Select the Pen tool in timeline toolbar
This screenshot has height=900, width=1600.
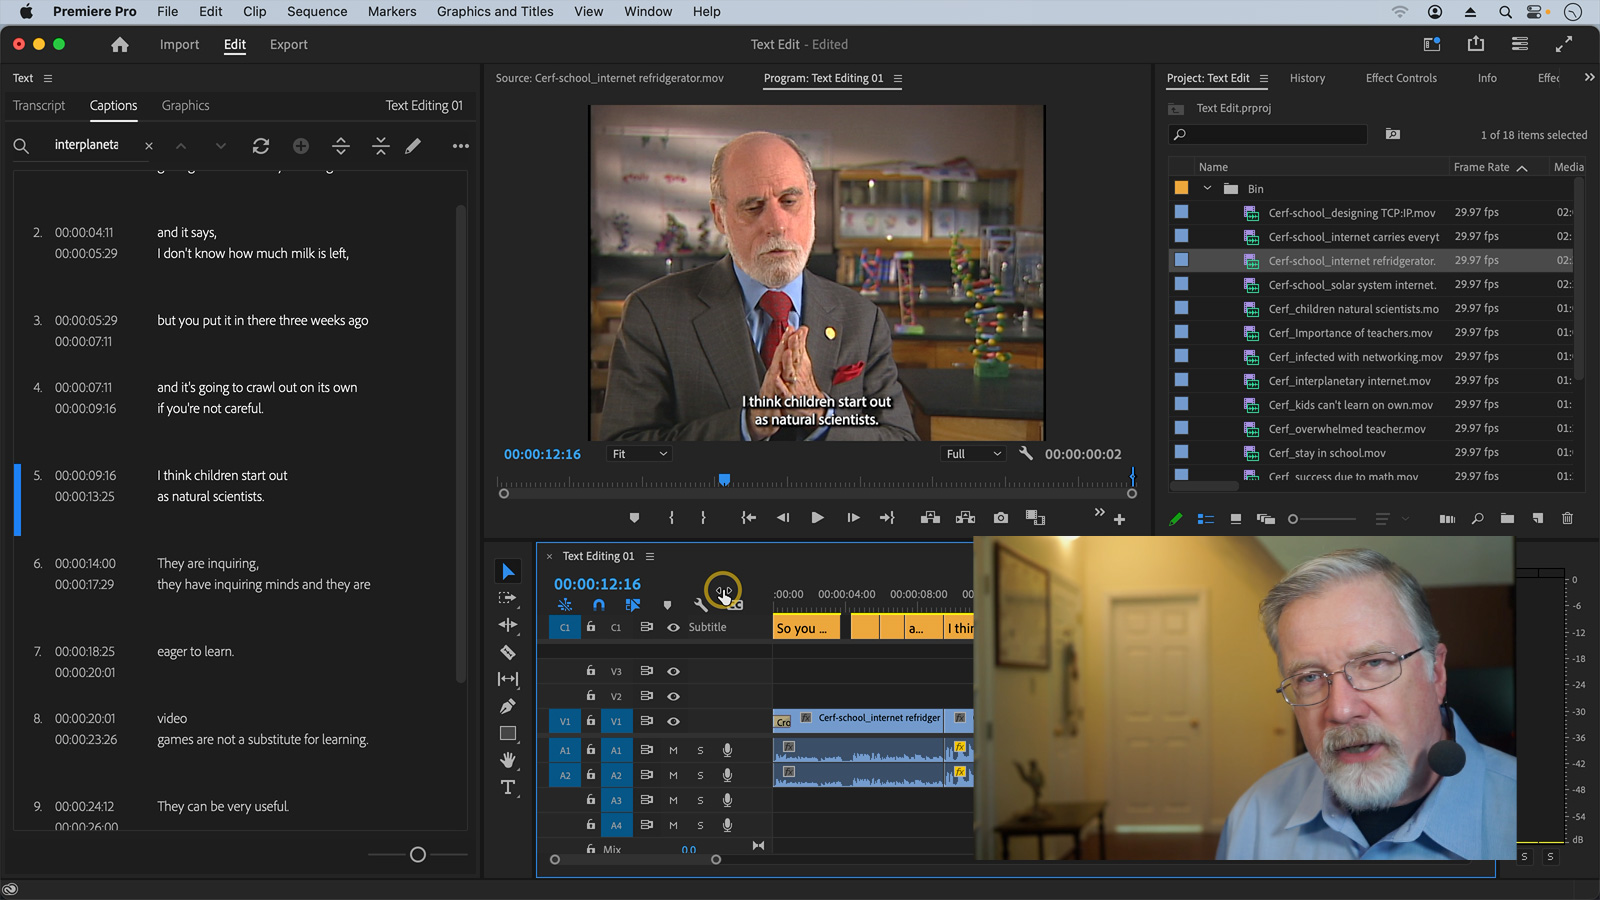[508, 706]
